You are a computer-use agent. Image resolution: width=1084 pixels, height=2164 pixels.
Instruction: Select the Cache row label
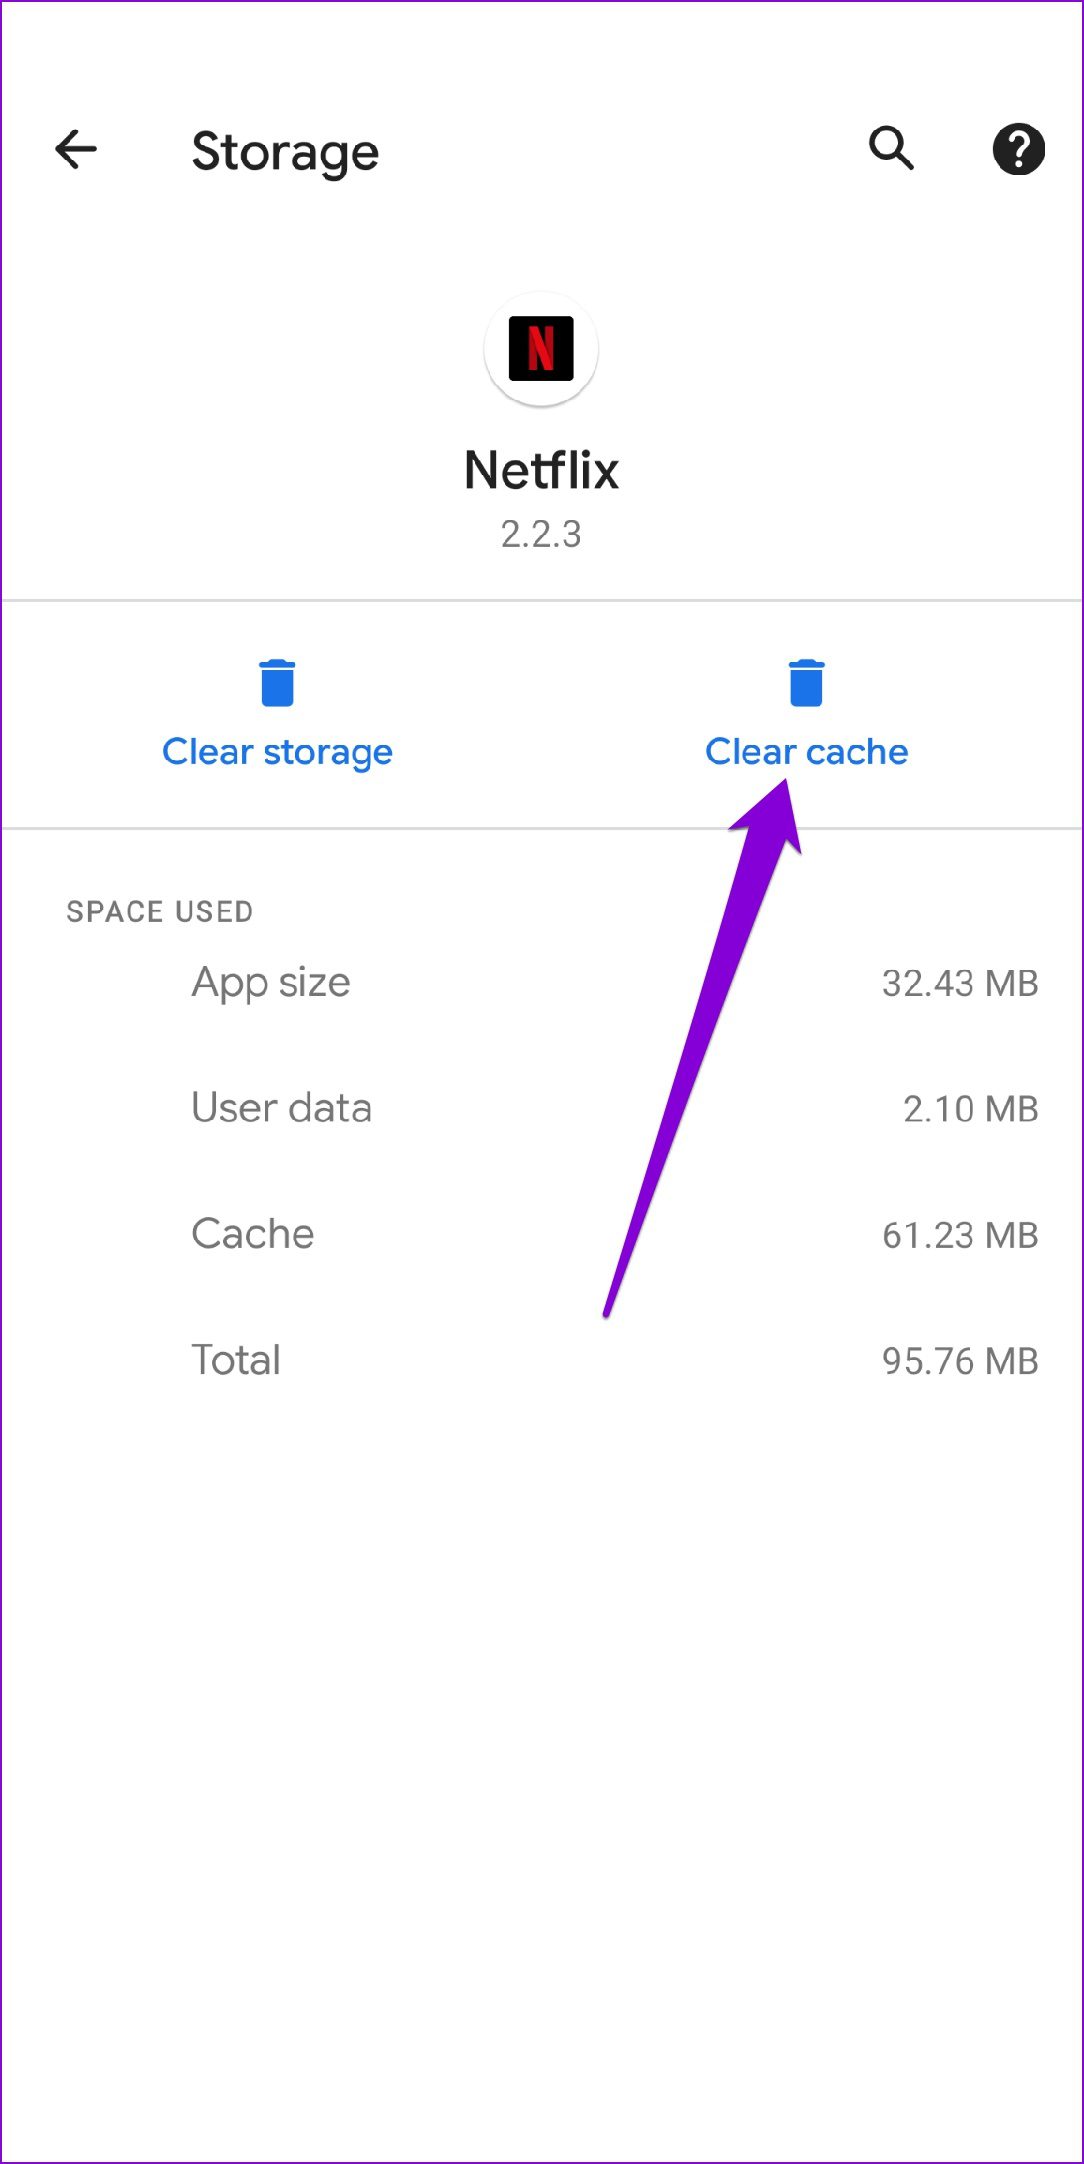(253, 1234)
